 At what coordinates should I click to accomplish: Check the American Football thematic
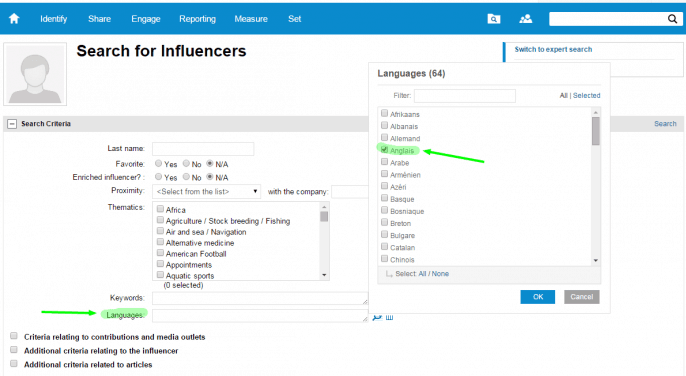coord(160,253)
